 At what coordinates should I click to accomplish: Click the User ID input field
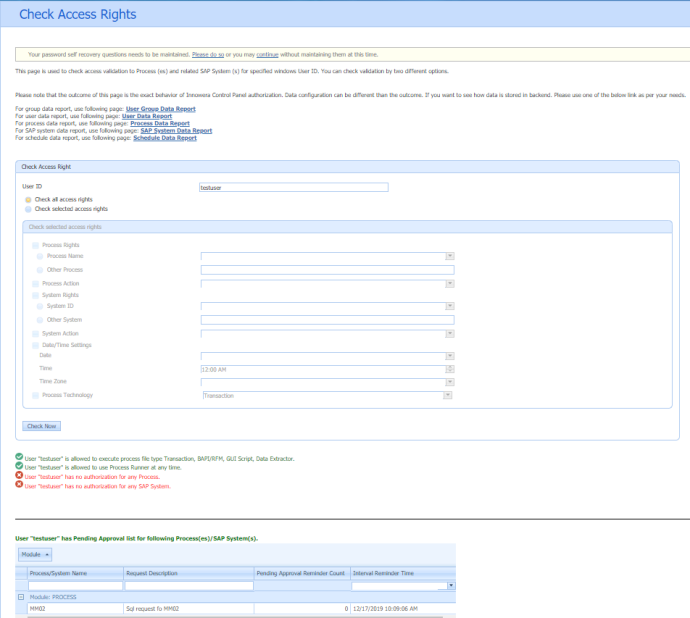pyautogui.click(x=294, y=188)
